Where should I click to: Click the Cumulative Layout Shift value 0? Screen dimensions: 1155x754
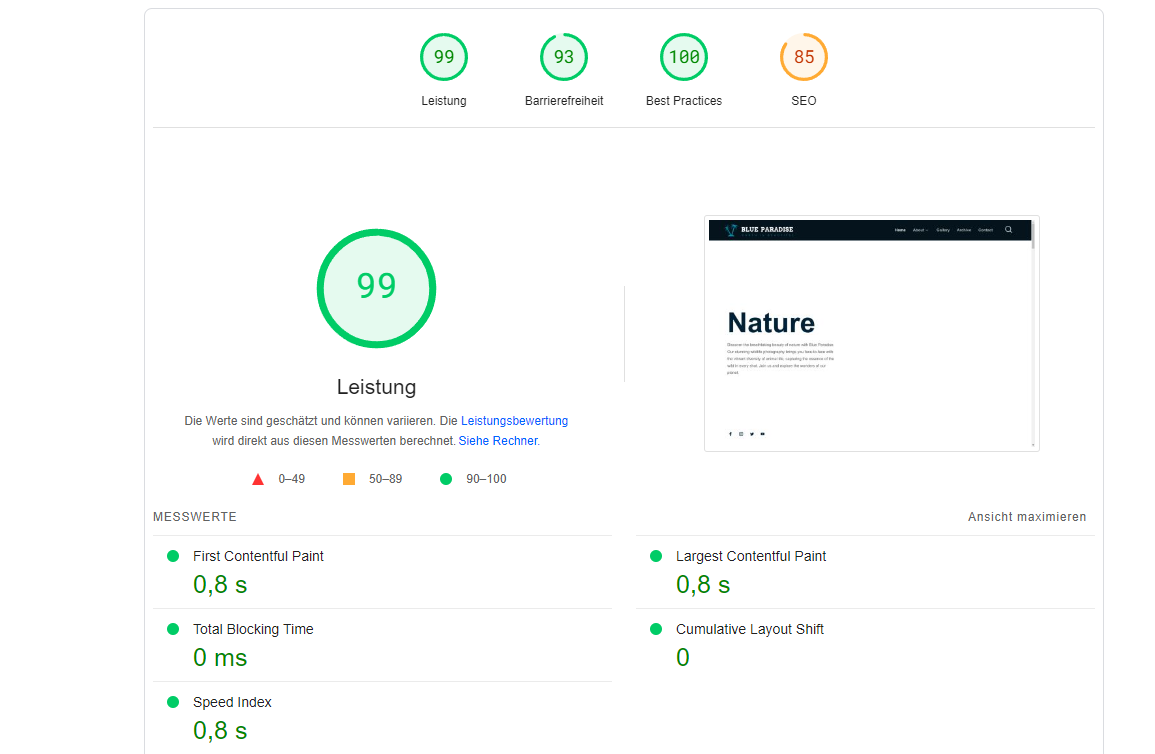(683, 658)
